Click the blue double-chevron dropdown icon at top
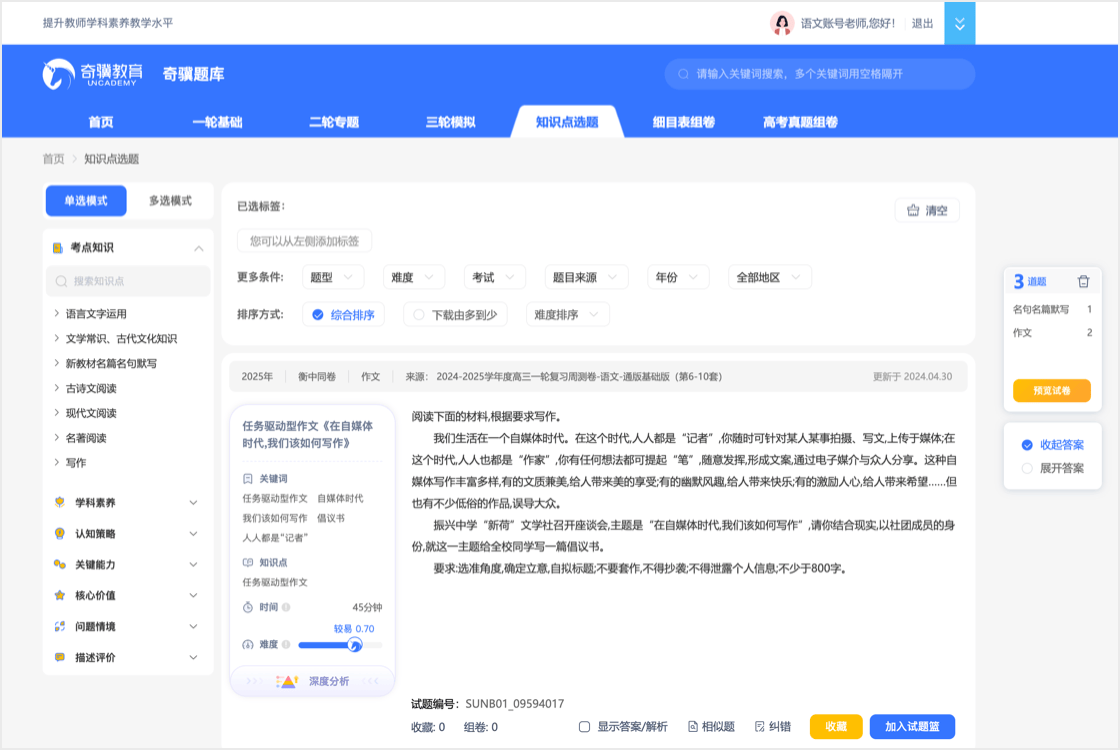Image resolution: width=1120 pixels, height=750 pixels. (960, 23)
